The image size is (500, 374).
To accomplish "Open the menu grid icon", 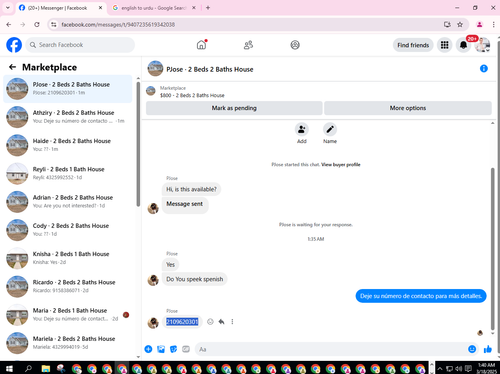I will 444,45.
